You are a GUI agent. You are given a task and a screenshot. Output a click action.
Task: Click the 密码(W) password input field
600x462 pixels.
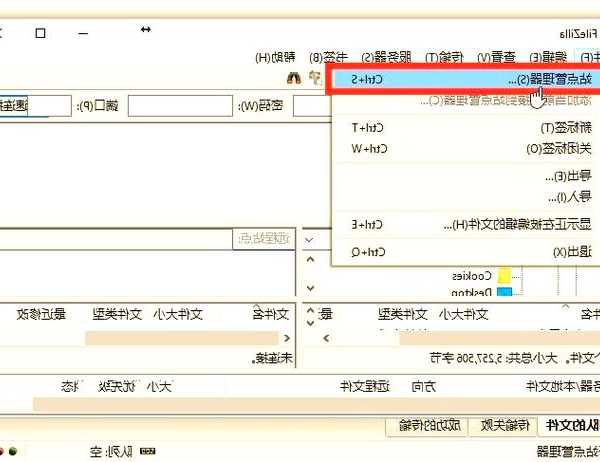(x=181, y=106)
